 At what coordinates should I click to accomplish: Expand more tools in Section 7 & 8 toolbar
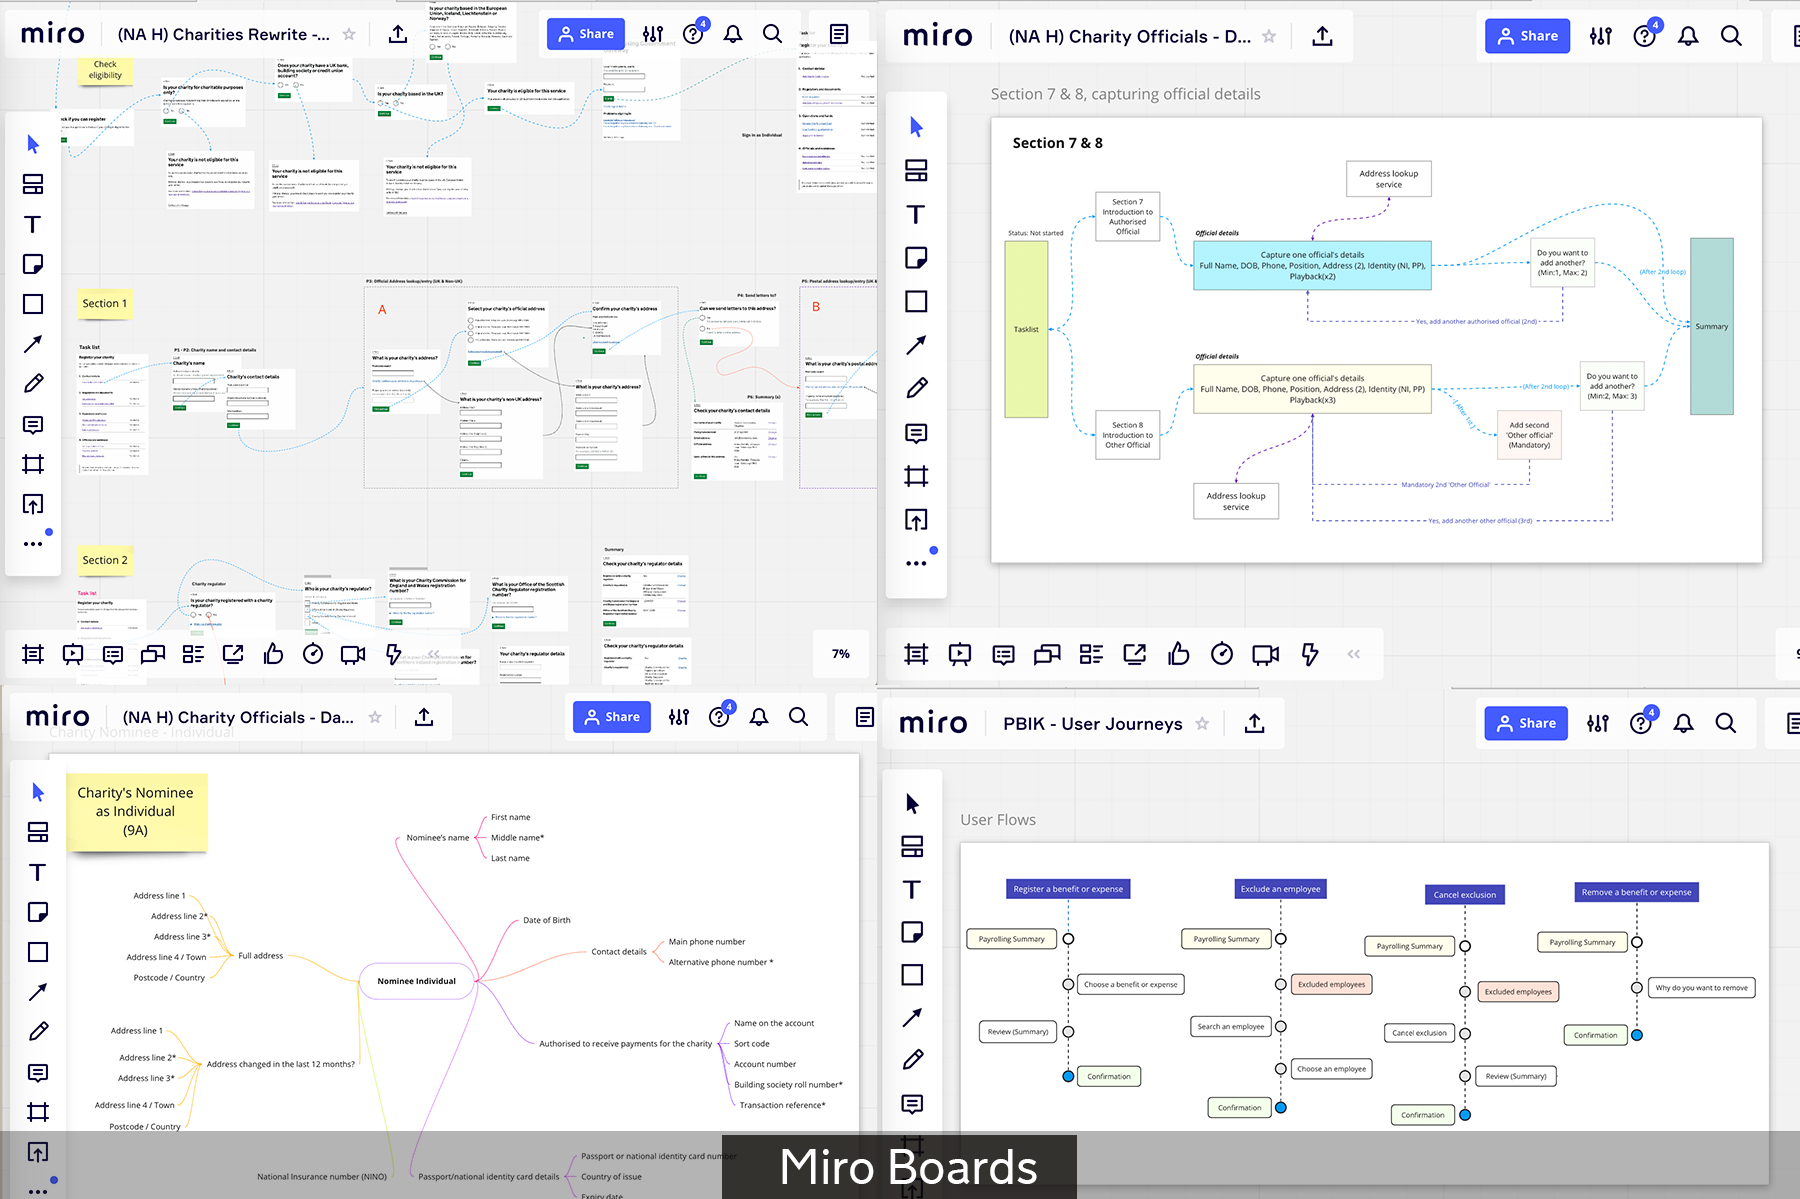point(916,564)
